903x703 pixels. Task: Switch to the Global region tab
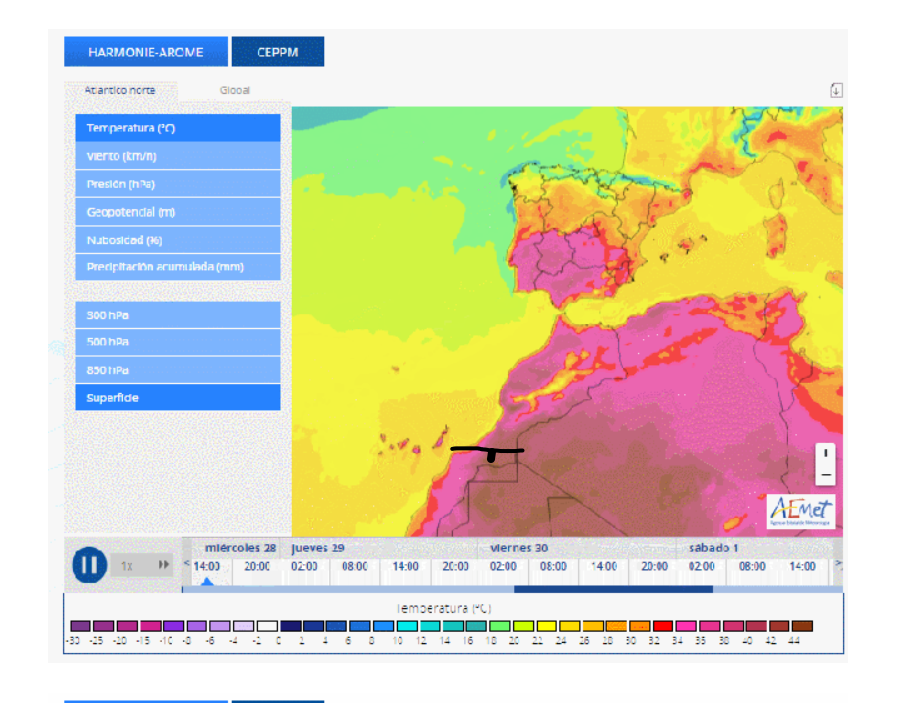tap(235, 90)
